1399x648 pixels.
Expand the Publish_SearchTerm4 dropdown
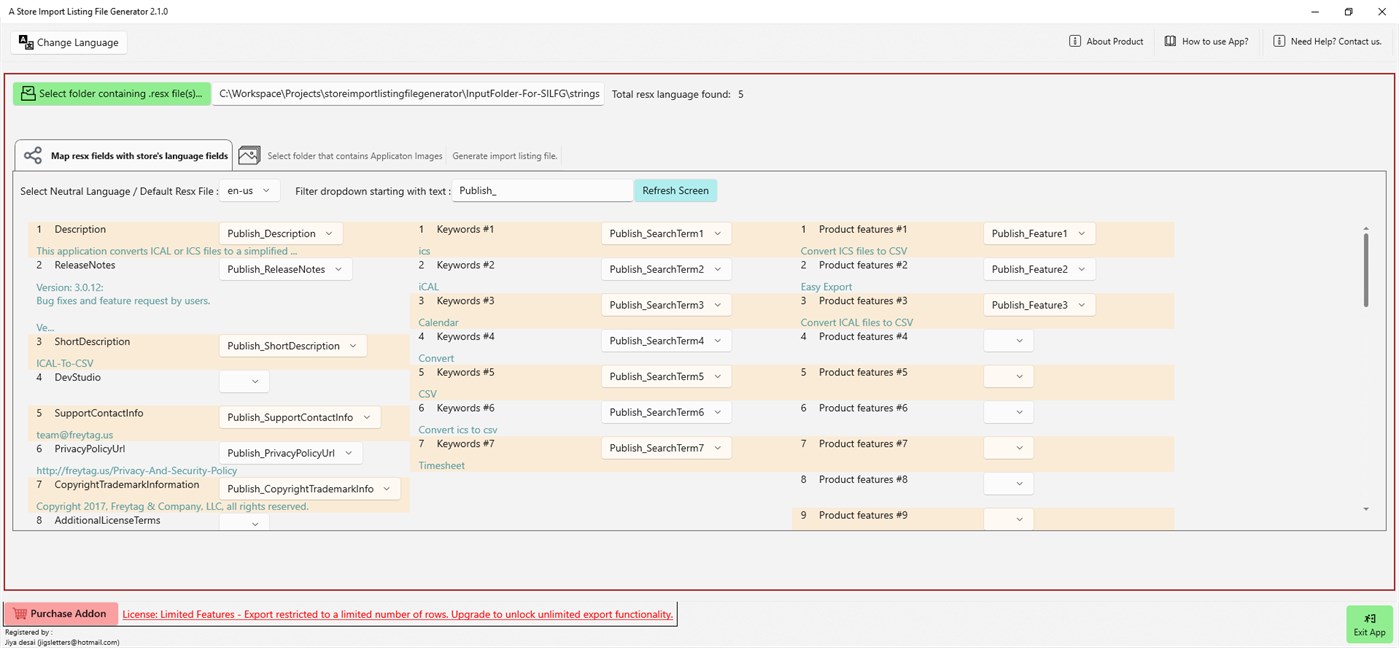[666, 341]
